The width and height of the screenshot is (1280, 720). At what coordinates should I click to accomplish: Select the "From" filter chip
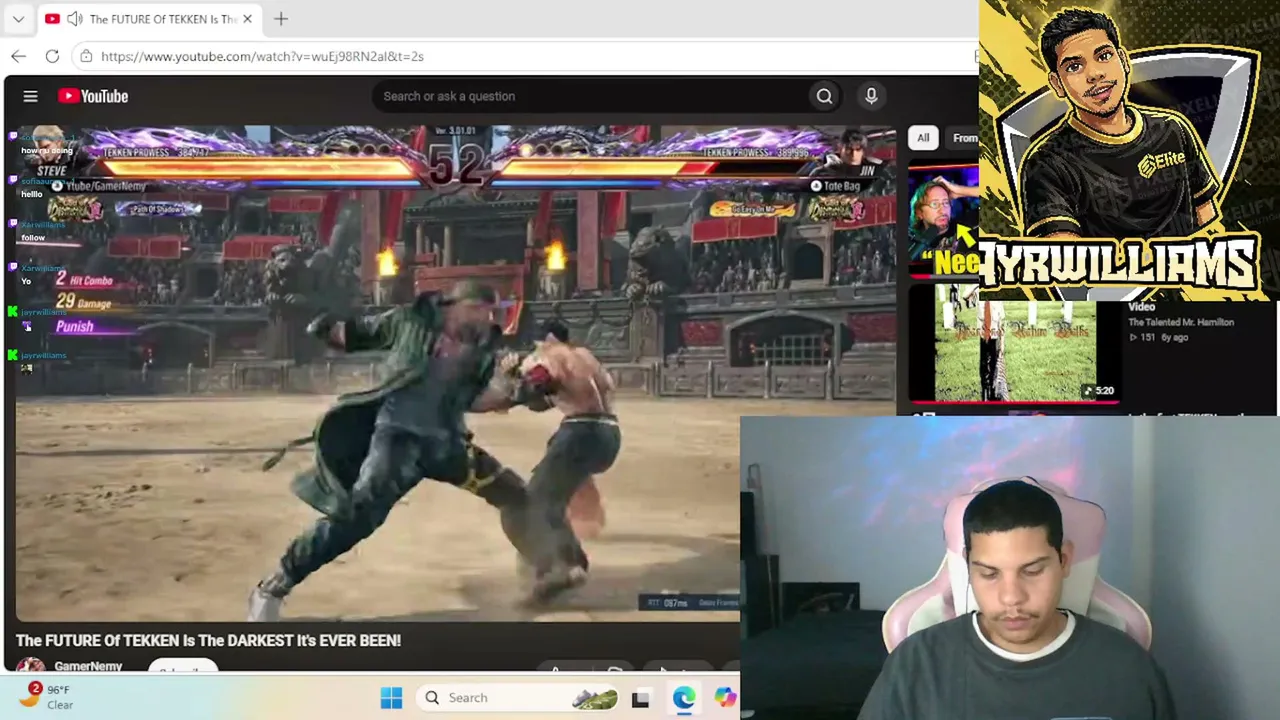(964, 138)
